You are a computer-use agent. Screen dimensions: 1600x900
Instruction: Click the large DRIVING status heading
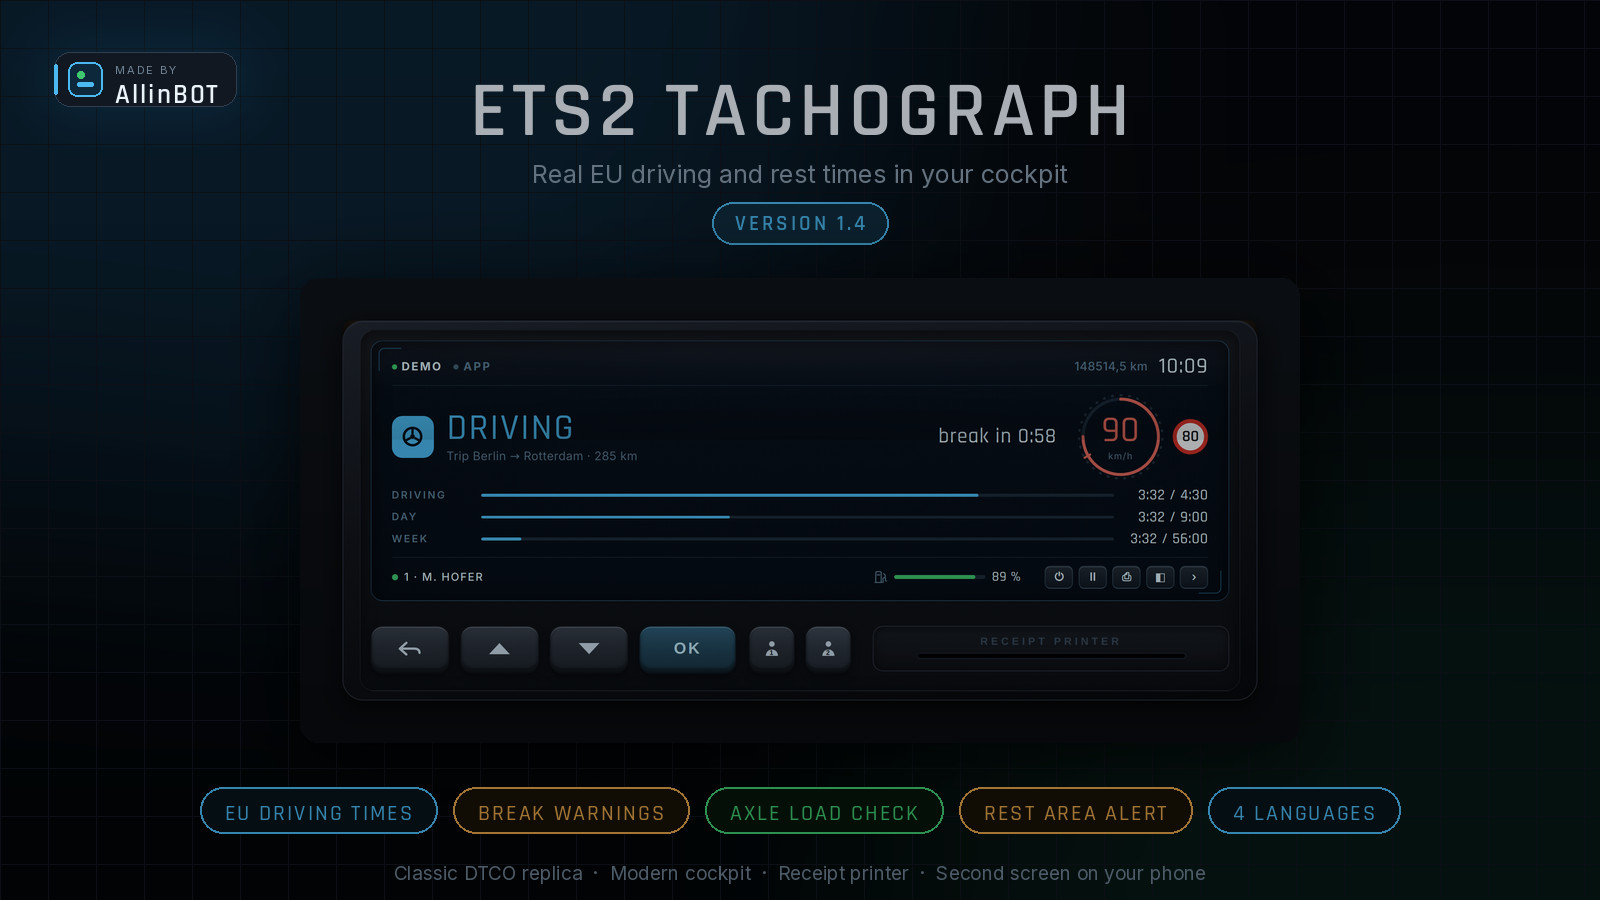point(511,428)
